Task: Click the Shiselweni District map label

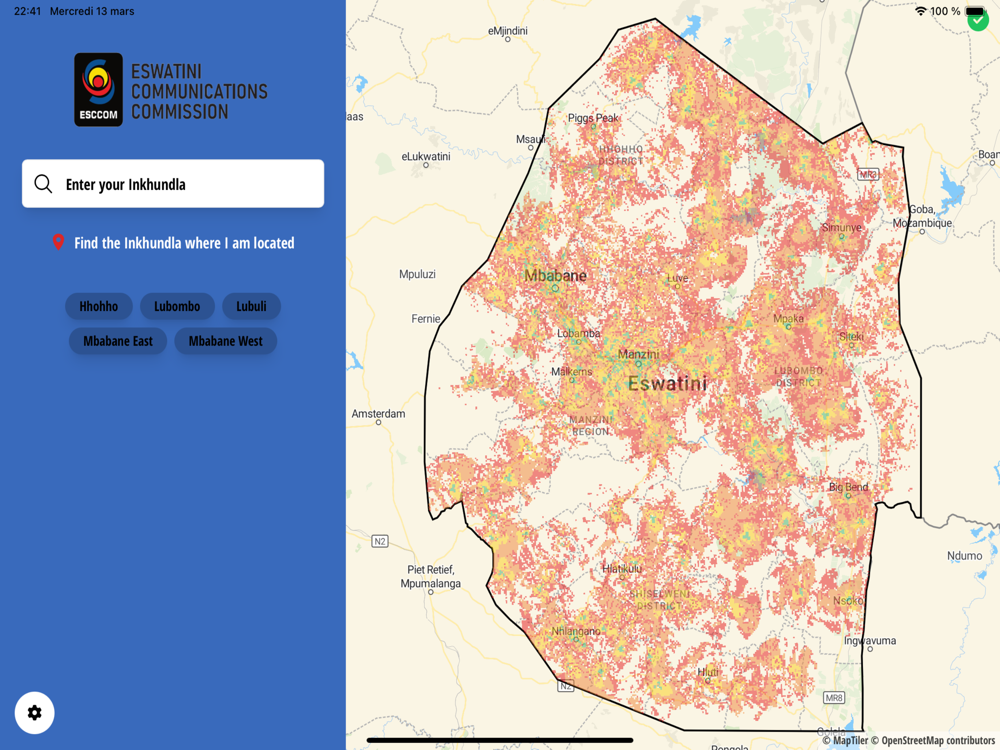Action: point(659,599)
